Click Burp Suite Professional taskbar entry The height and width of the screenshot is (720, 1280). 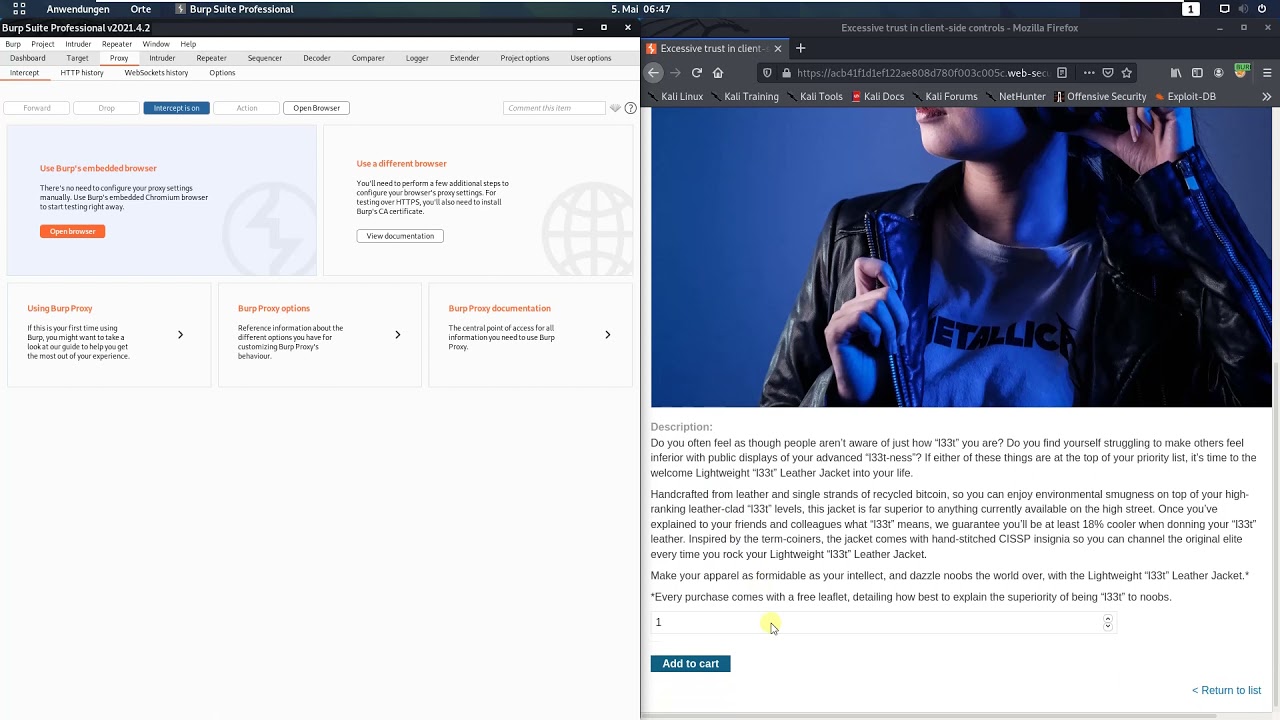234,9
